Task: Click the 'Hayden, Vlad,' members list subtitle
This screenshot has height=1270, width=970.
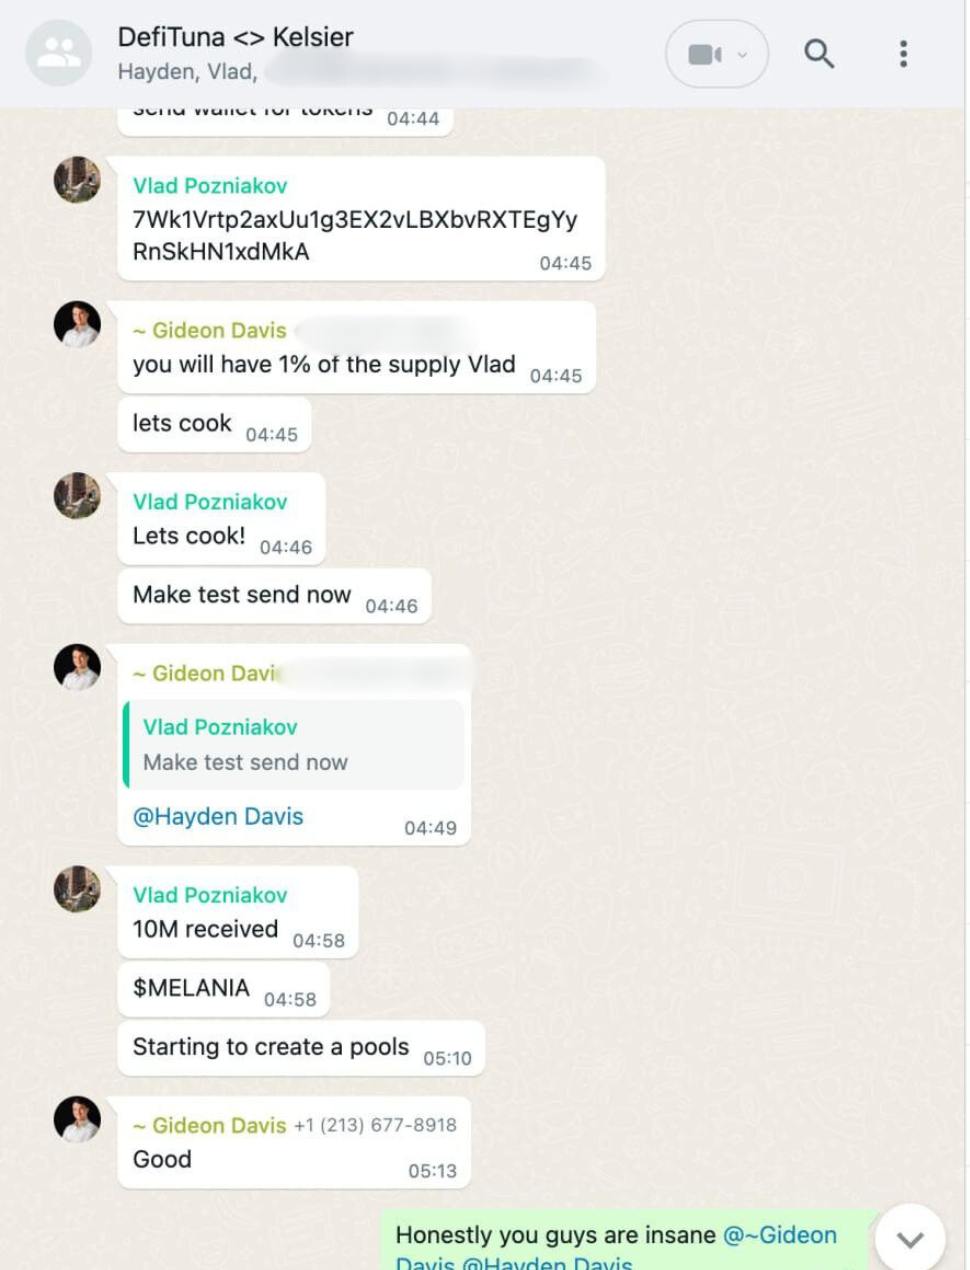Action: pyautogui.click(x=187, y=72)
